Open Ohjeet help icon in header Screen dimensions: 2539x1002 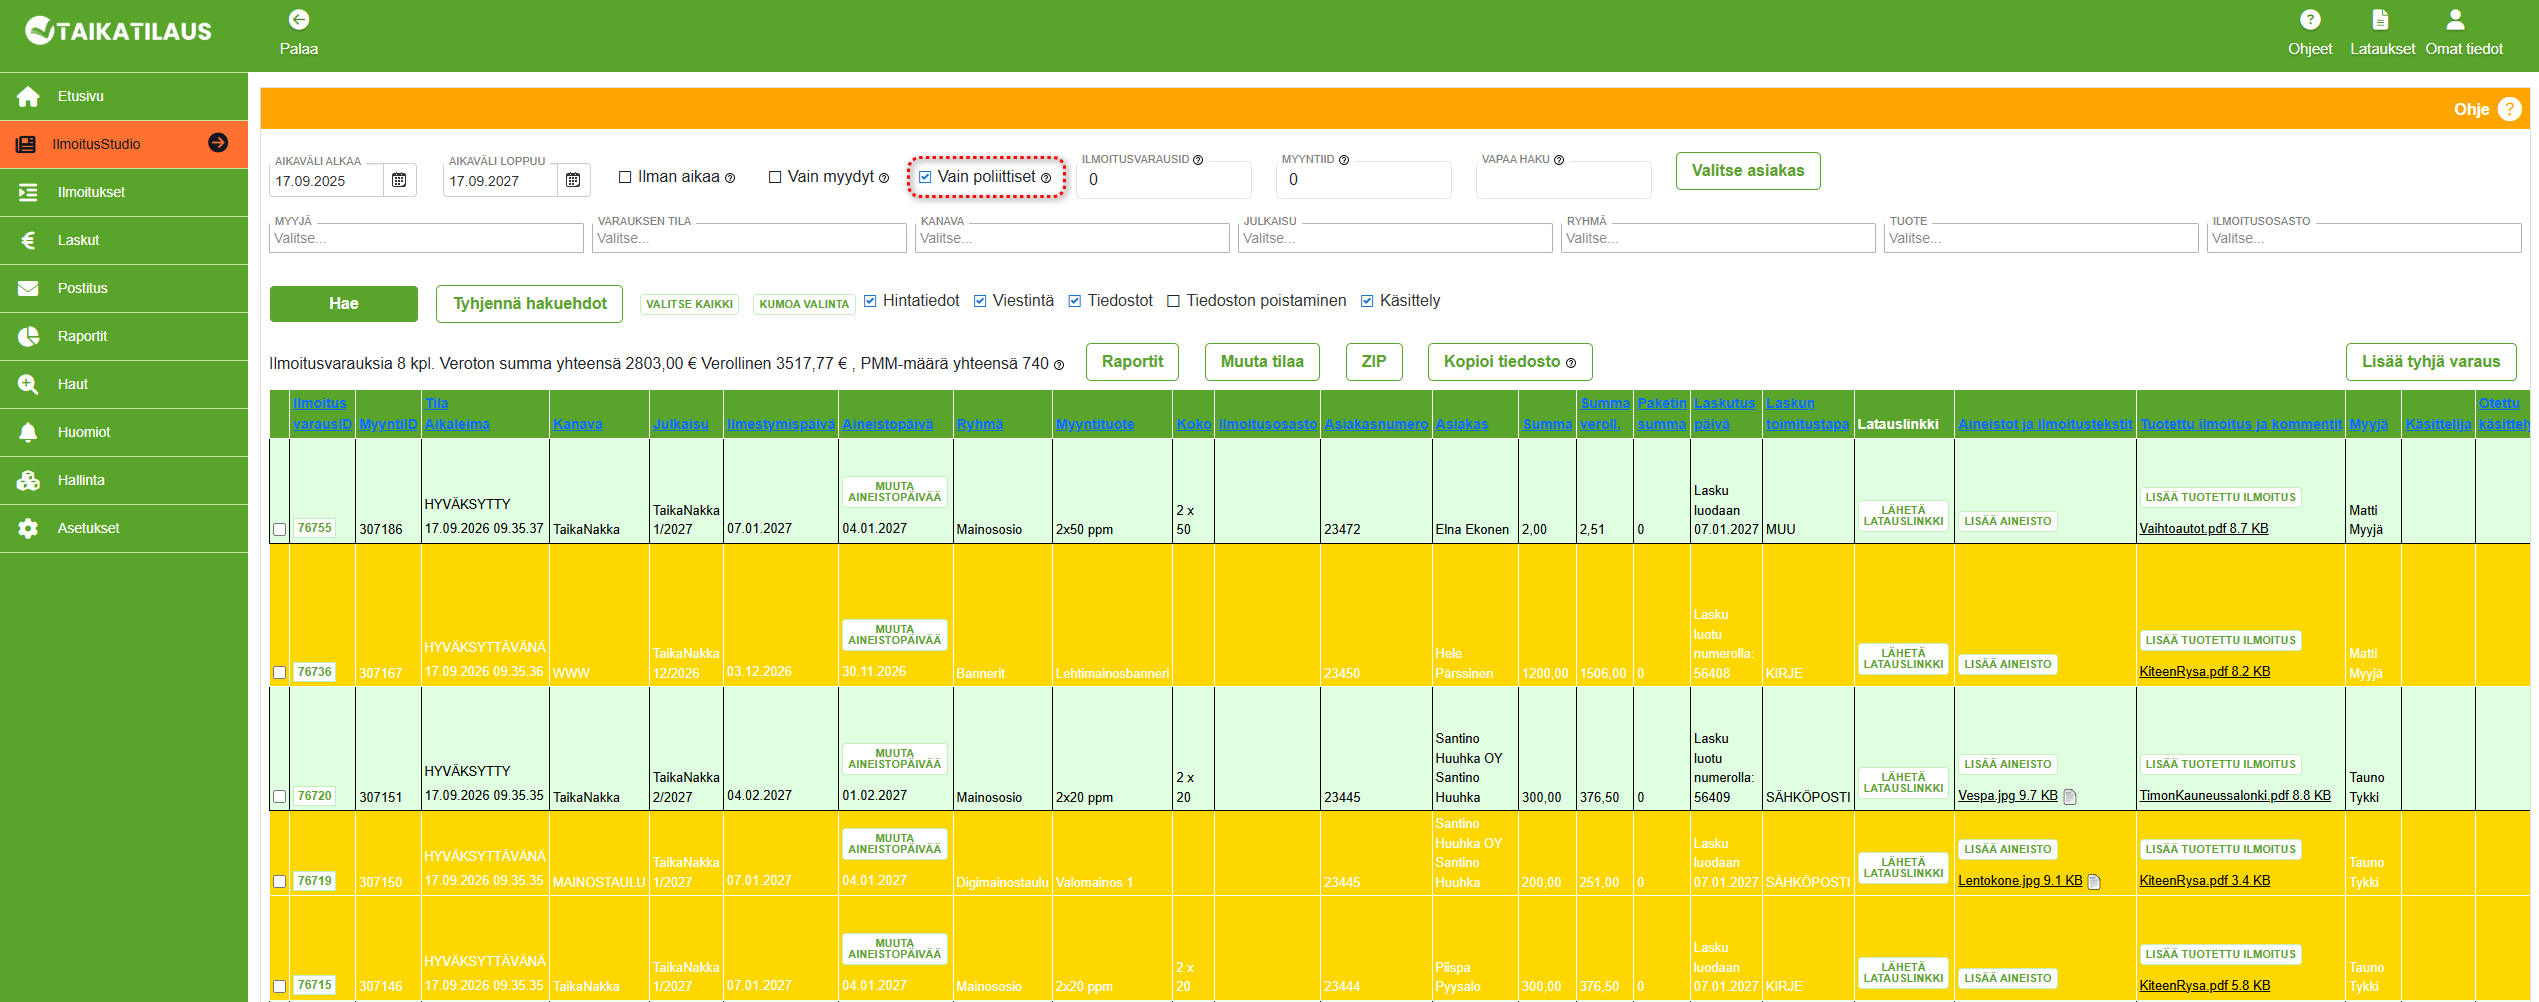tap(2309, 20)
